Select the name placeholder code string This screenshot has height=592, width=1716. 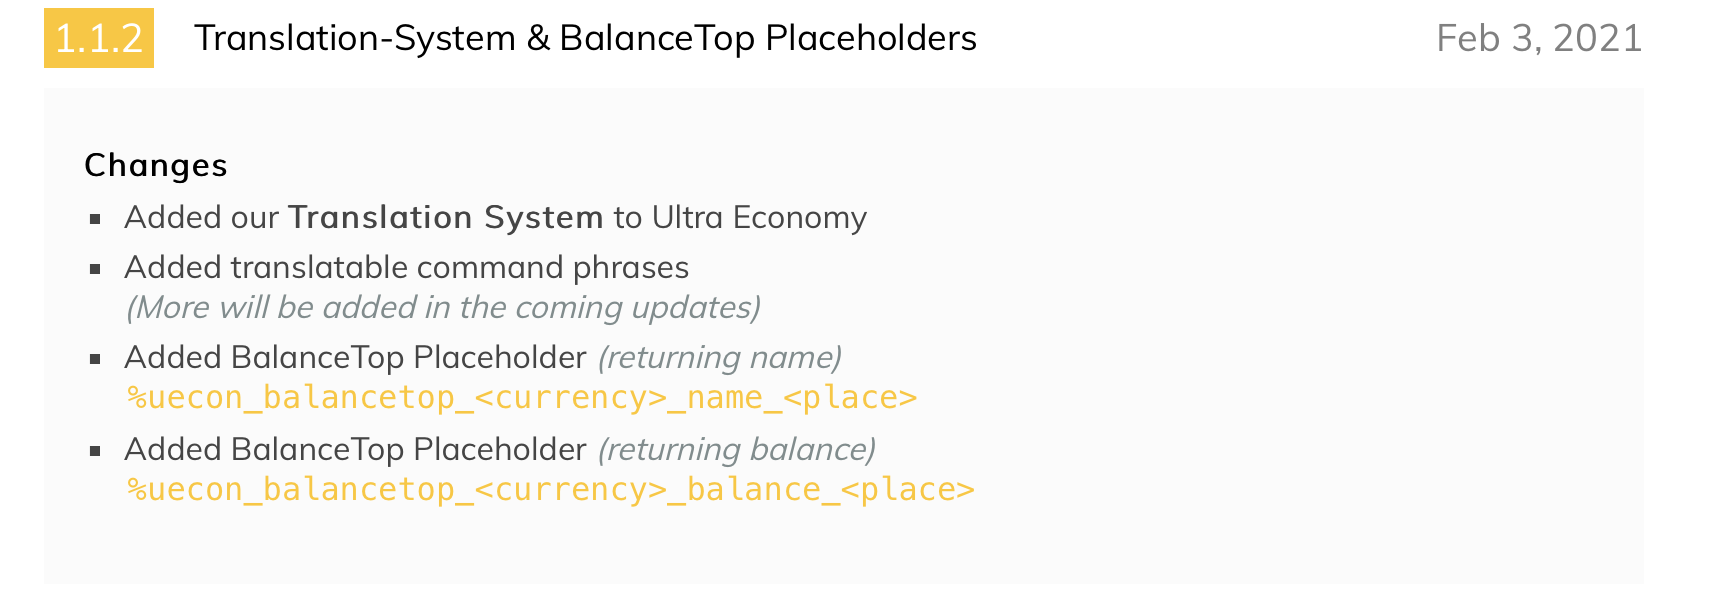pos(521,398)
